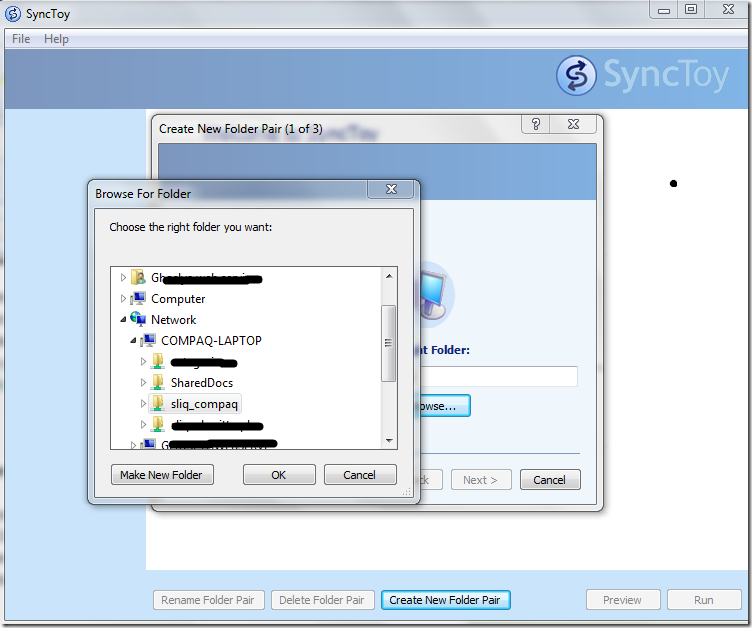Select the Computer tree item
Image resolution: width=752 pixels, height=628 pixels.
click(x=178, y=299)
